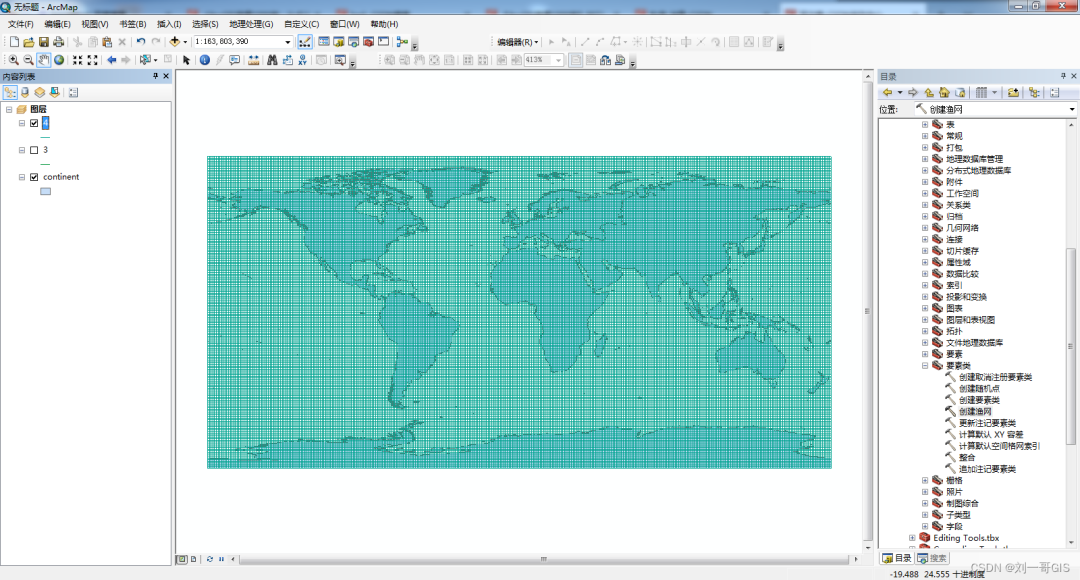Open the map scale dropdown
This screenshot has width=1080, height=580.
click(x=288, y=42)
